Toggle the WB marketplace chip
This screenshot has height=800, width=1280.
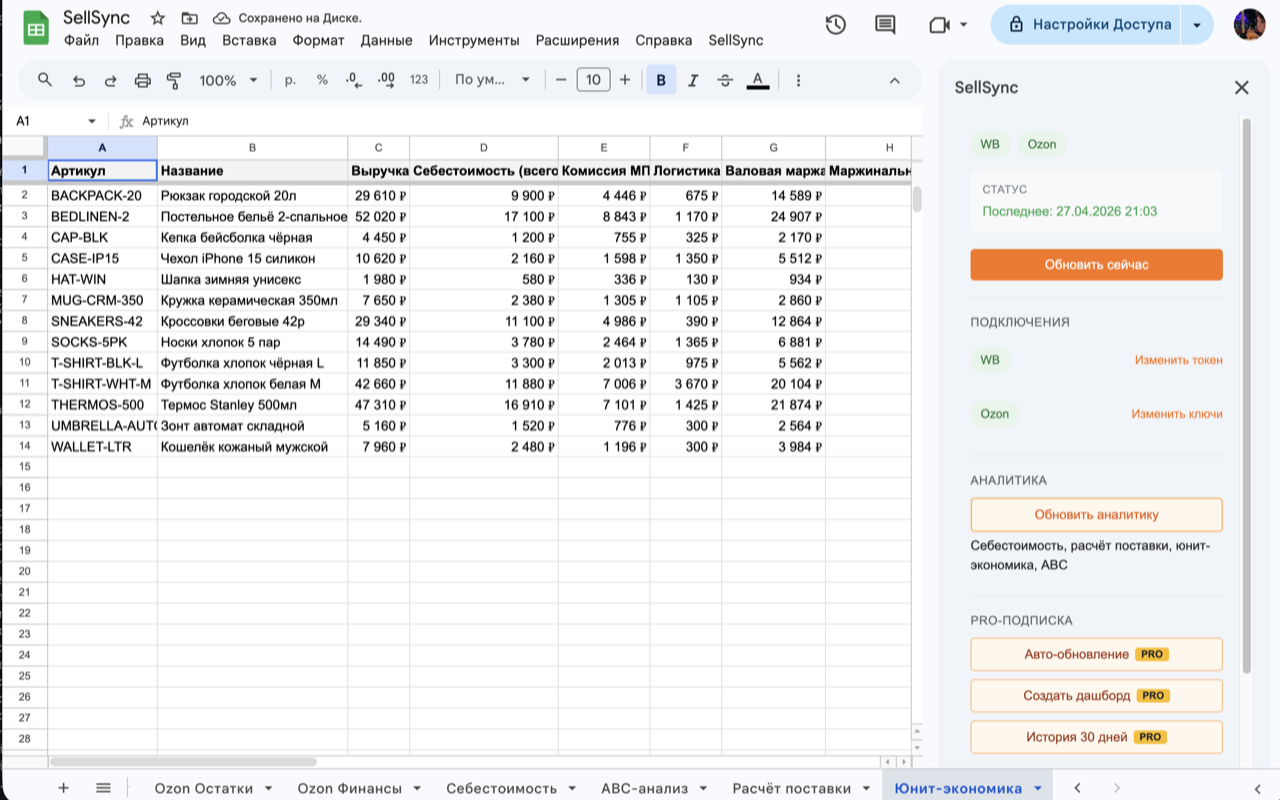pyautogui.click(x=990, y=144)
